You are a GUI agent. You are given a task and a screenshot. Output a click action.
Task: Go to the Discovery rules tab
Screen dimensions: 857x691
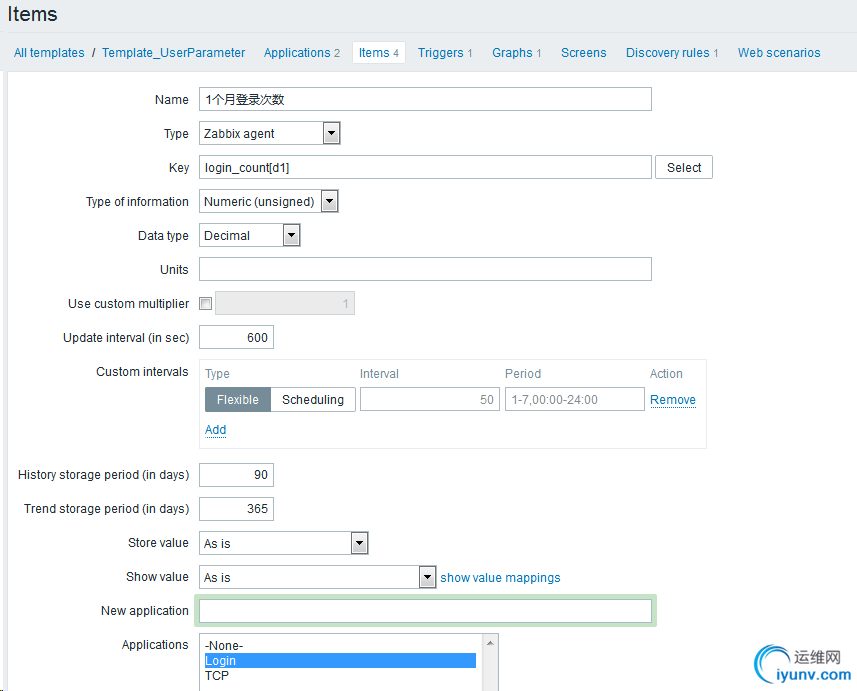pyautogui.click(x=667, y=53)
